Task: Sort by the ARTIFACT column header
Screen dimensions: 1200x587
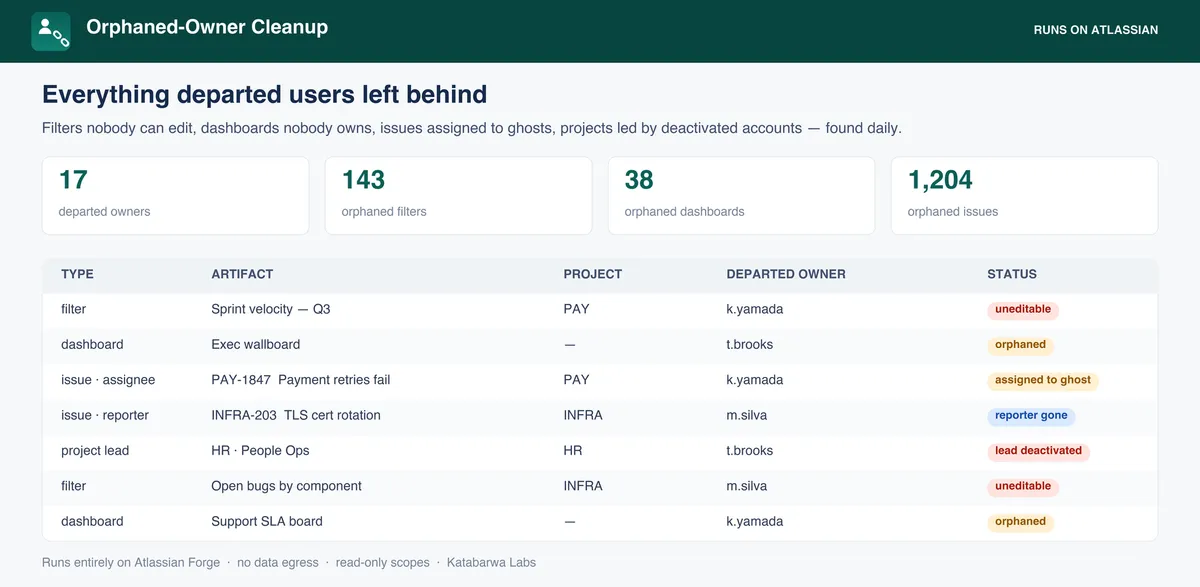Action: 242,274
